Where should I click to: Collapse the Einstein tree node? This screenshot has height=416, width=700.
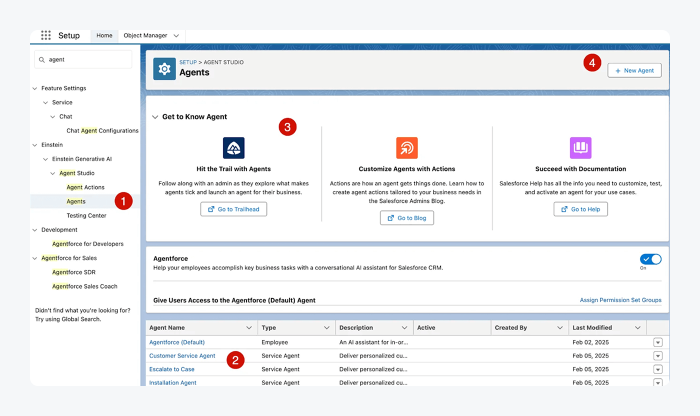35,145
